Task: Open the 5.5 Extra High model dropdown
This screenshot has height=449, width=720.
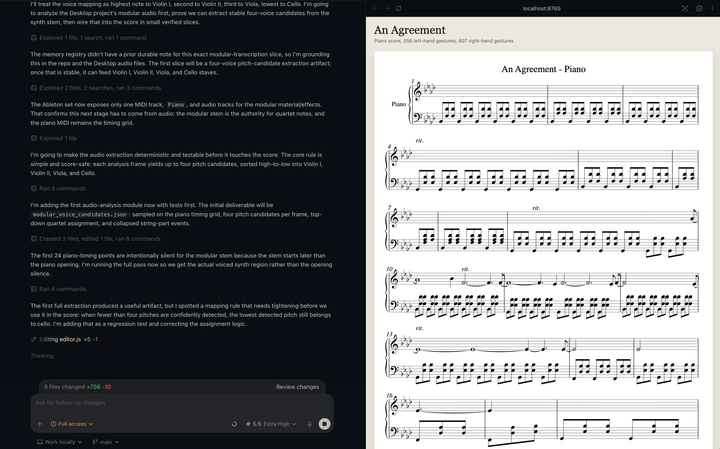Action: pyautogui.click(x=271, y=424)
